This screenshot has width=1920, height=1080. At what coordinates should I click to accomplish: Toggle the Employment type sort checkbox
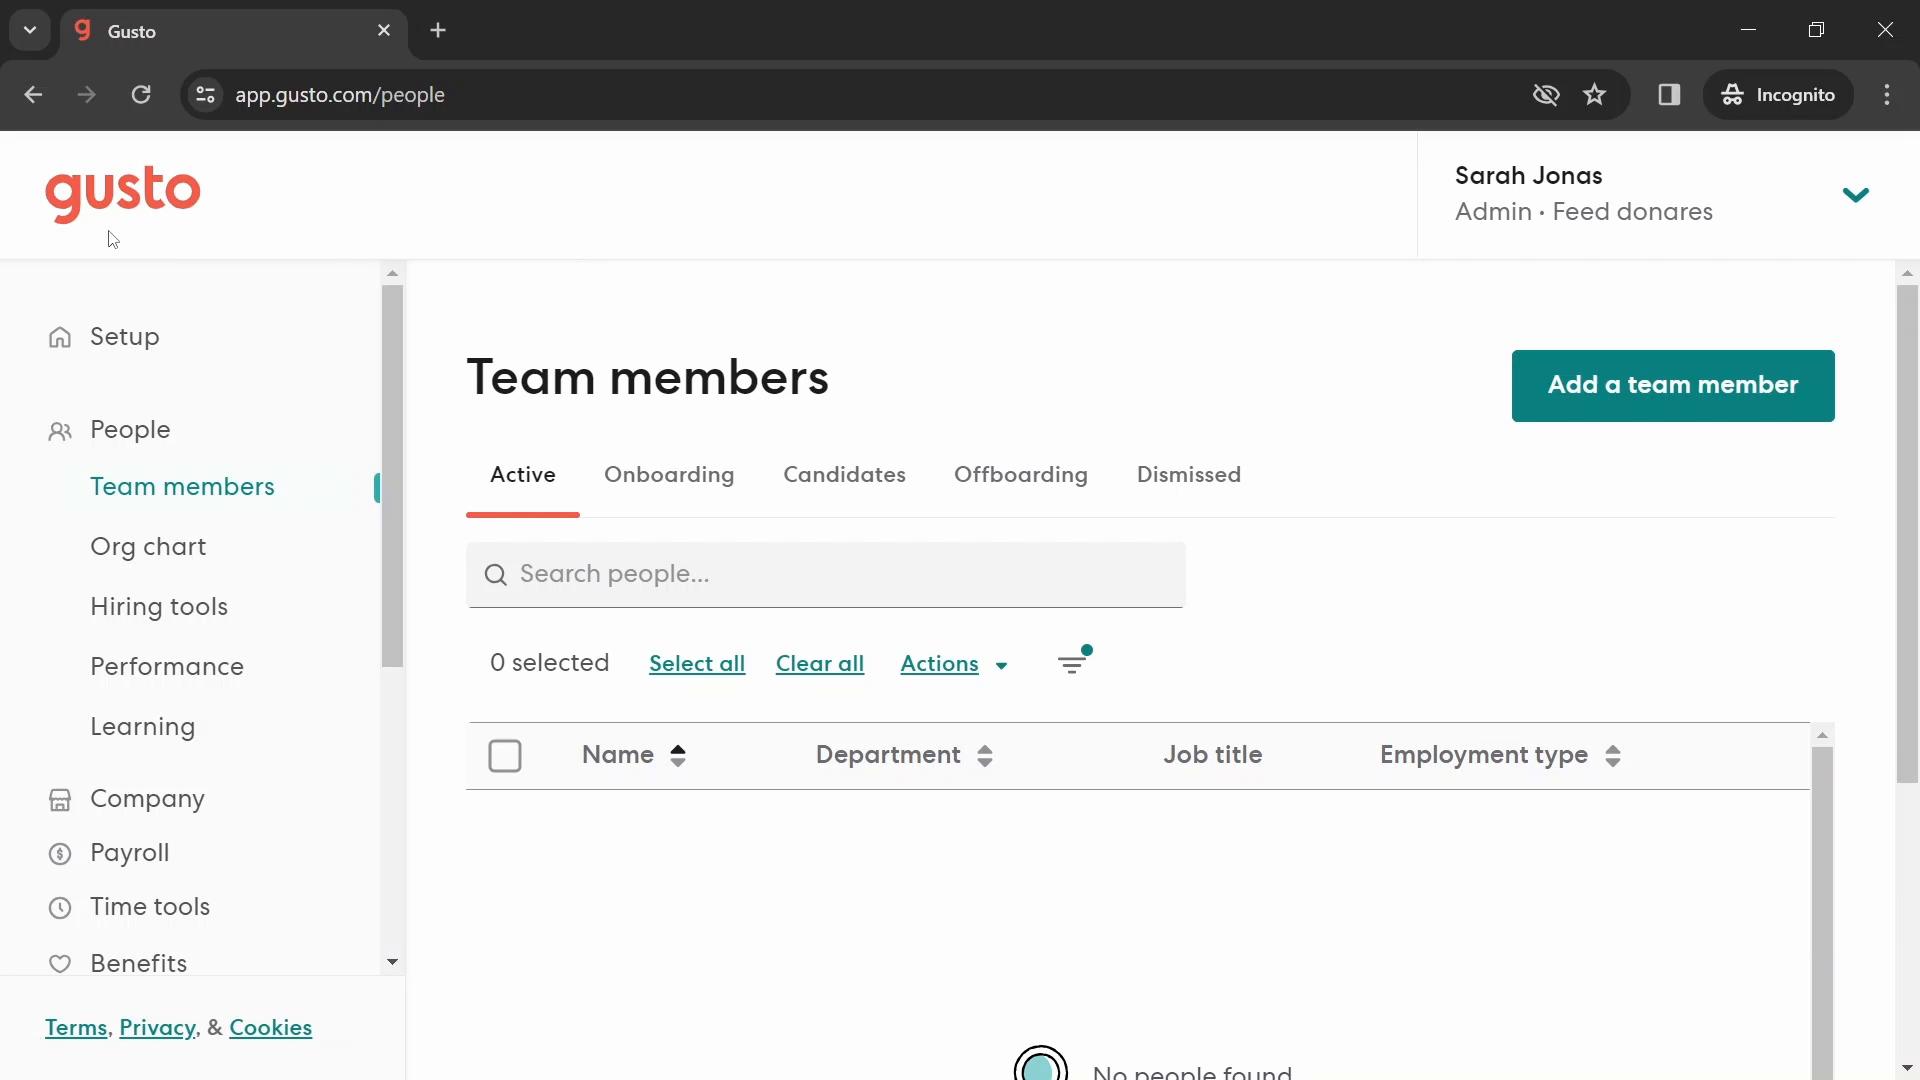point(1613,754)
